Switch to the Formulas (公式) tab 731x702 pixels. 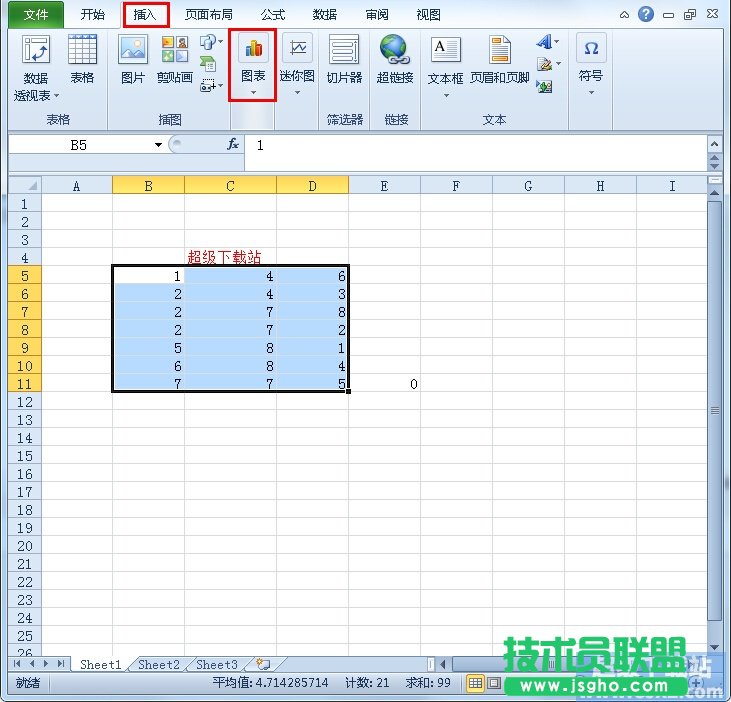(x=273, y=15)
